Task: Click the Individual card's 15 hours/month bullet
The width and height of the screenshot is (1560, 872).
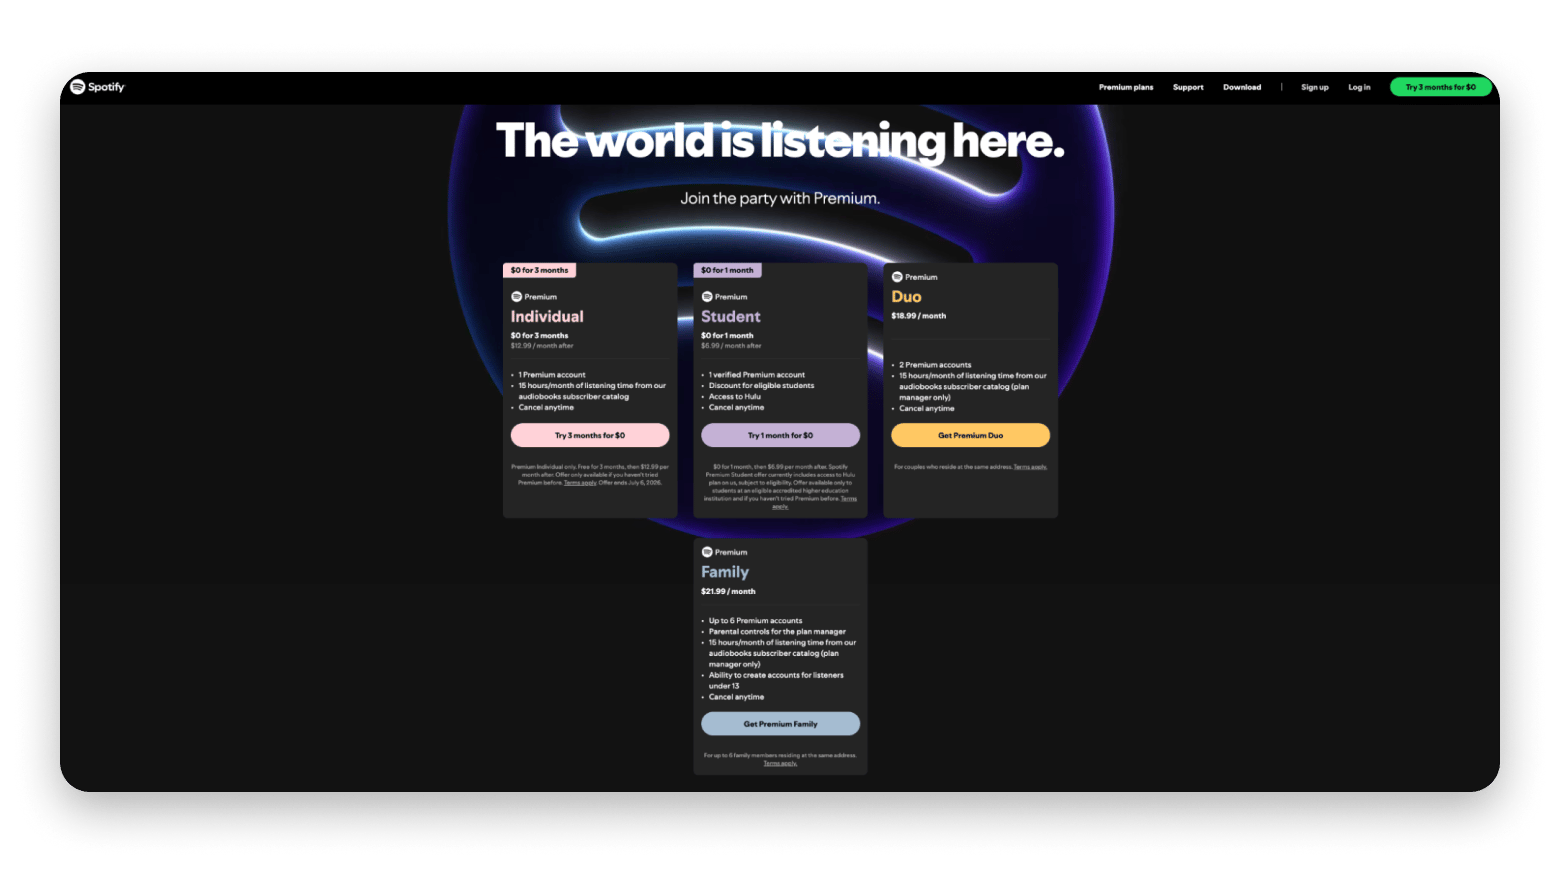Action: (x=592, y=391)
